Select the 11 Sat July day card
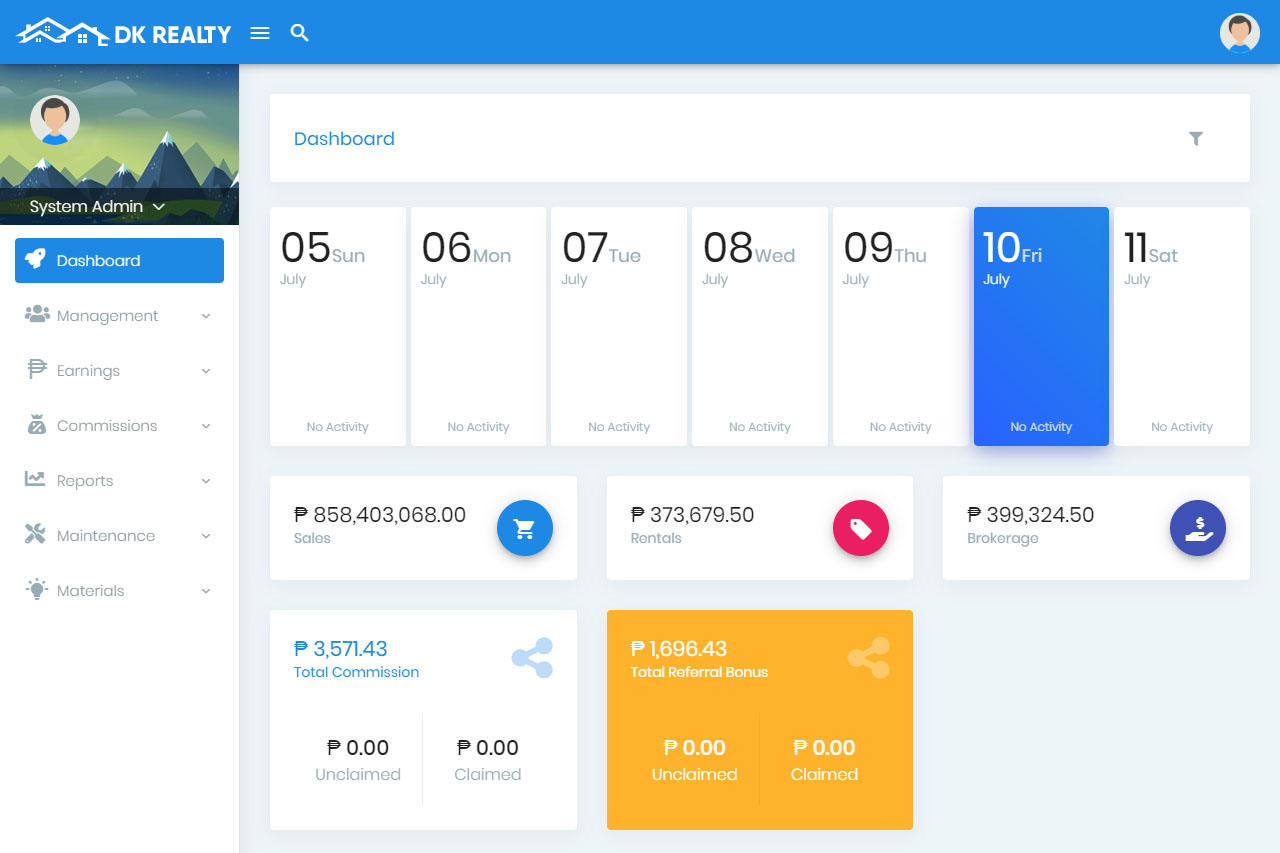 [x=1182, y=326]
